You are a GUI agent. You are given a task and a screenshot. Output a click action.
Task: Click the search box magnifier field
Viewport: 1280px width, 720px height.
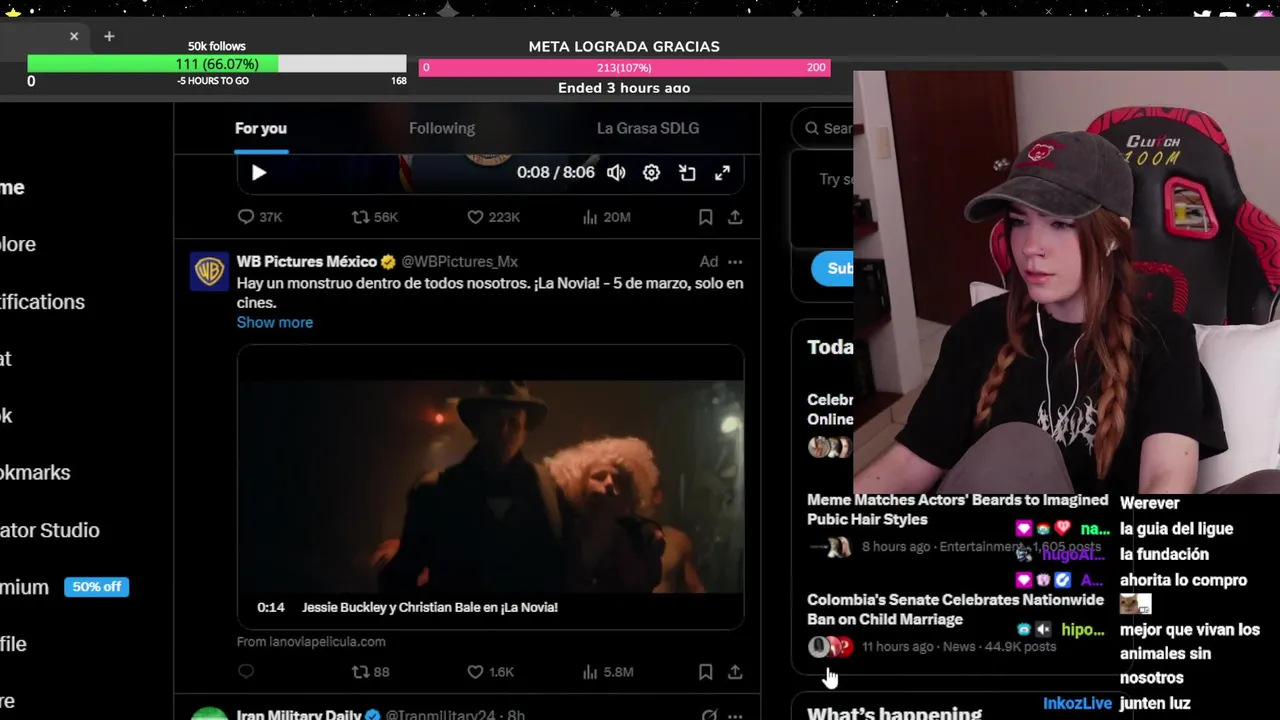[x=823, y=128]
